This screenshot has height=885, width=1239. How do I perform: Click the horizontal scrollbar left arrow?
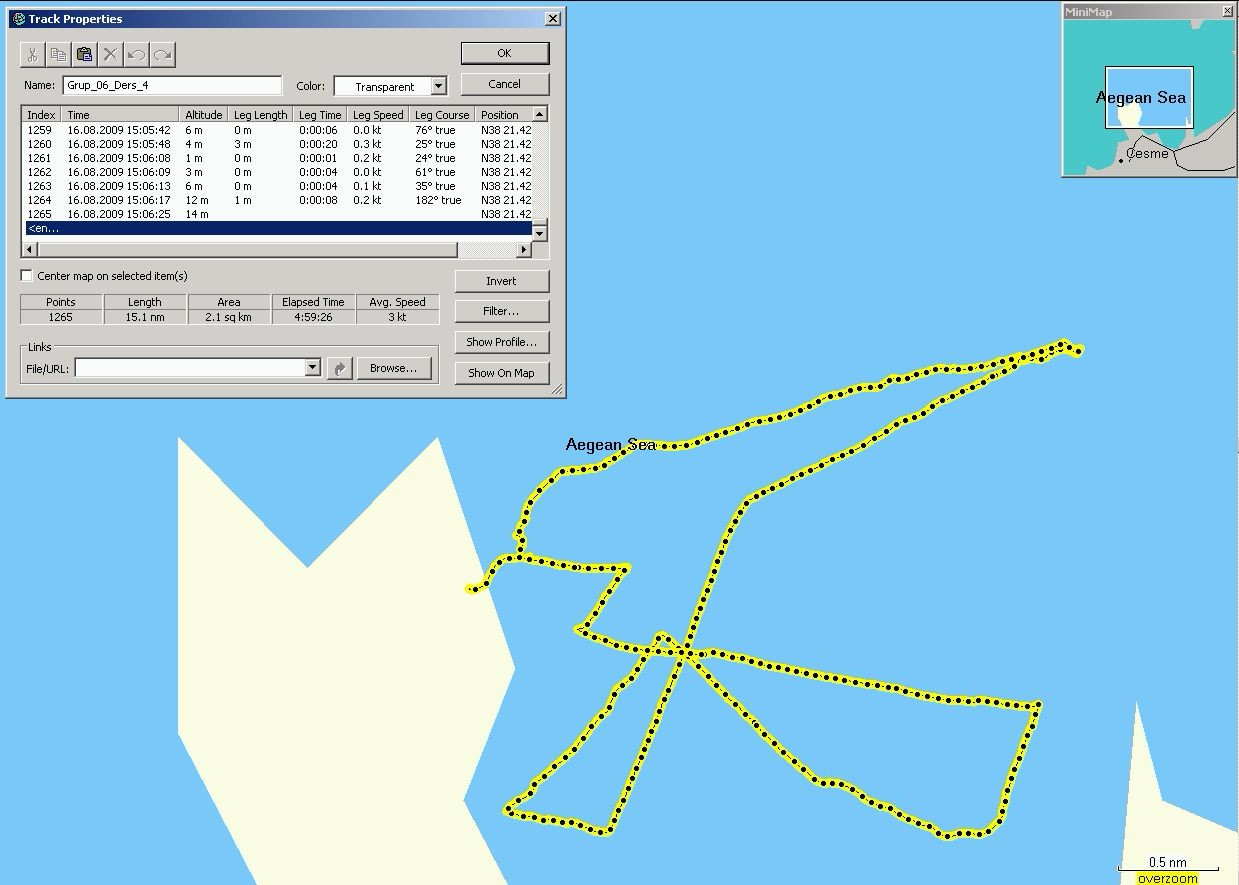click(30, 249)
